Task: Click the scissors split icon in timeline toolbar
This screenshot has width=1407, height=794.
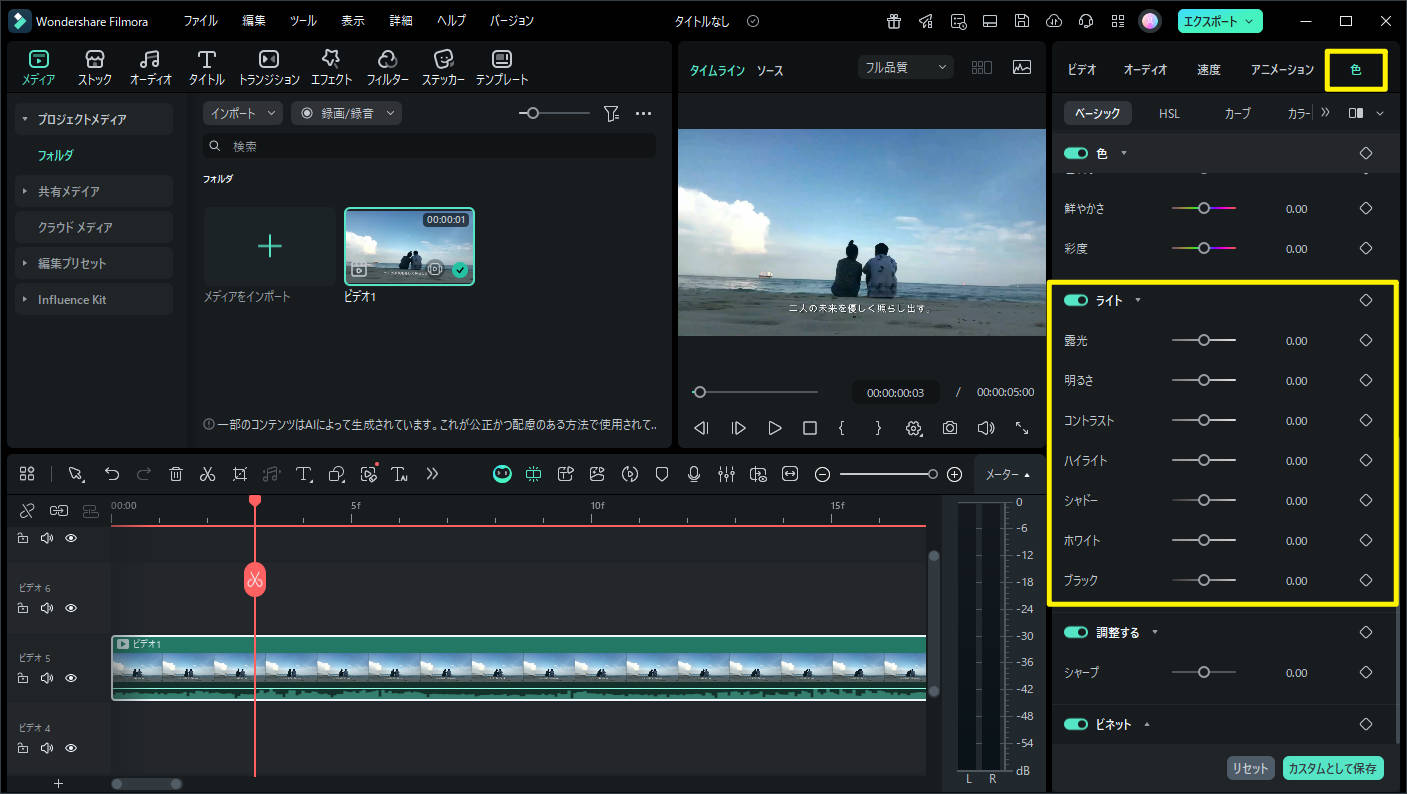Action: [208, 474]
